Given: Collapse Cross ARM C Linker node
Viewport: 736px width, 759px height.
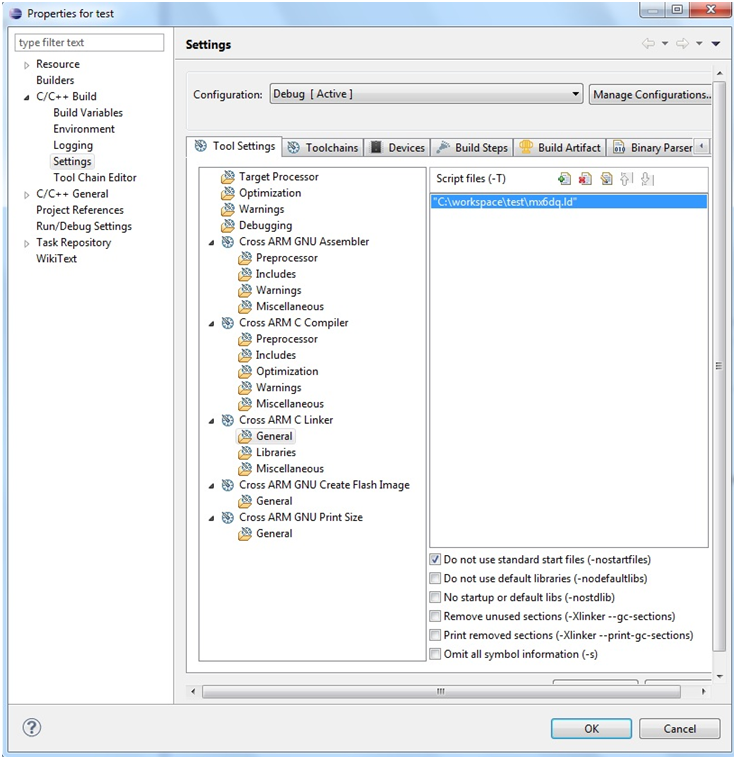Looking at the screenshot, I should tap(212, 421).
